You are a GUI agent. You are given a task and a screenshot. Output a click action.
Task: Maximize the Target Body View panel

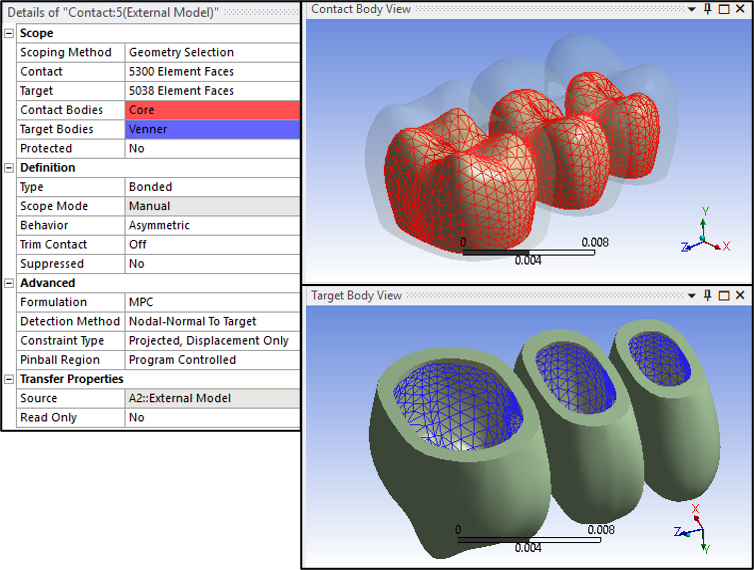(x=724, y=295)
